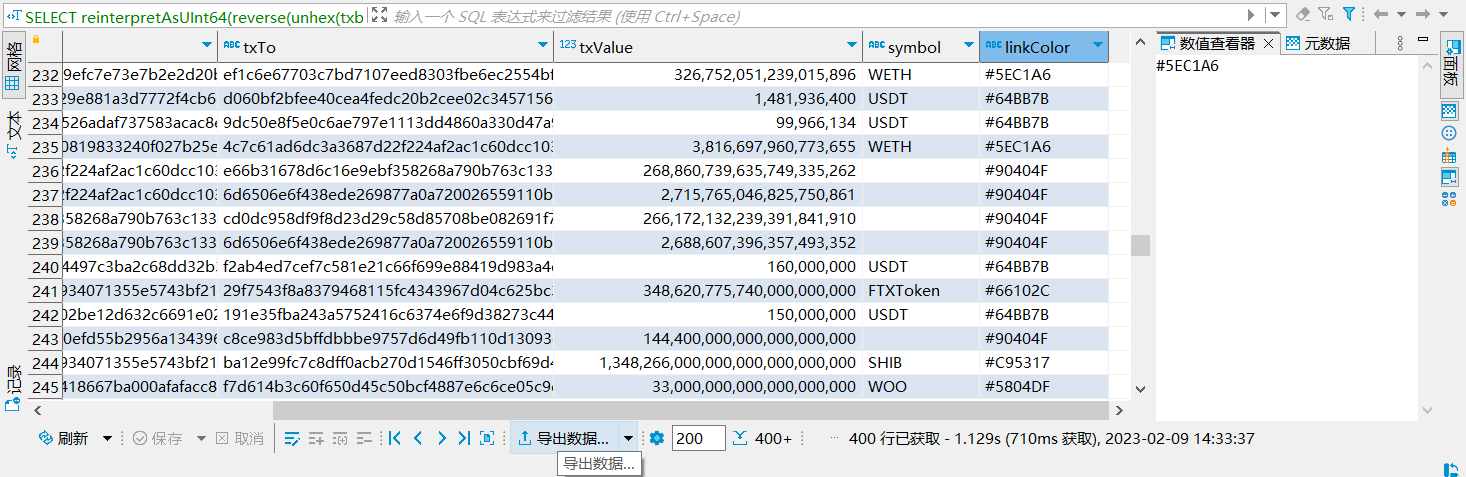Open result set settings gear
The height and width of the screenshot is (477, 1466).
point(657,438)
